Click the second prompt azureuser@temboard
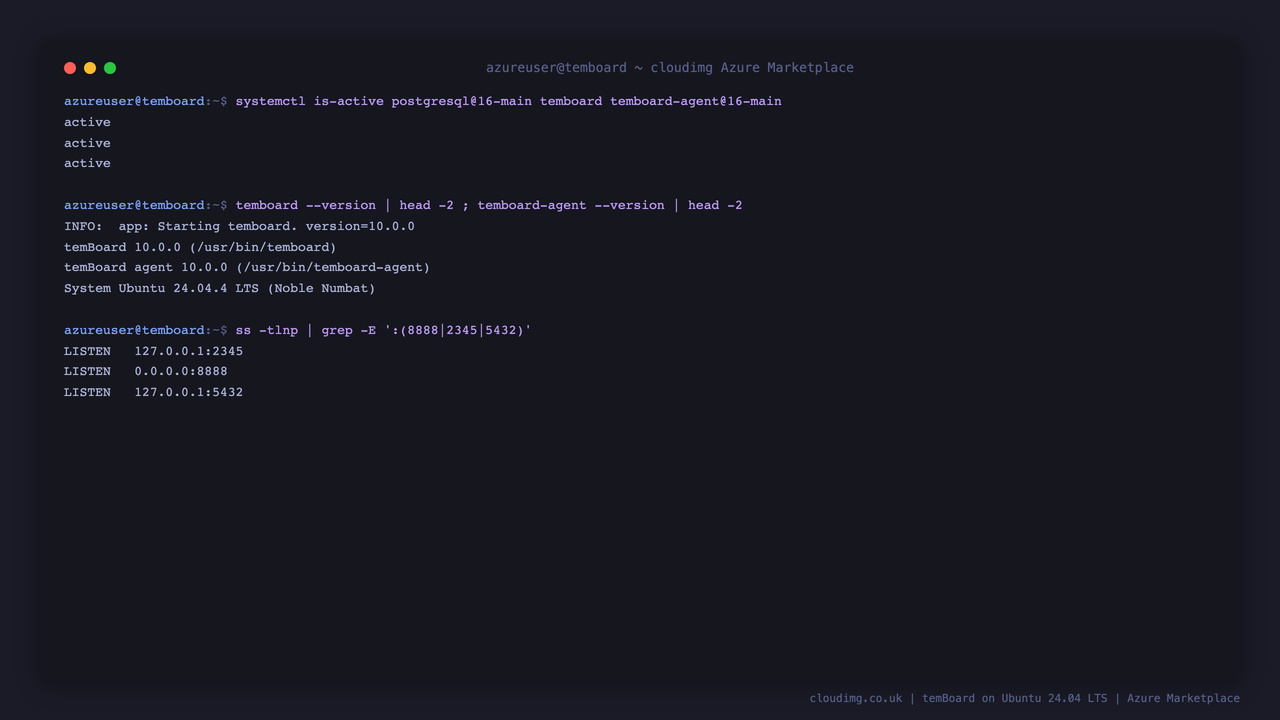 pyautogui.click(x=134, y=205)
